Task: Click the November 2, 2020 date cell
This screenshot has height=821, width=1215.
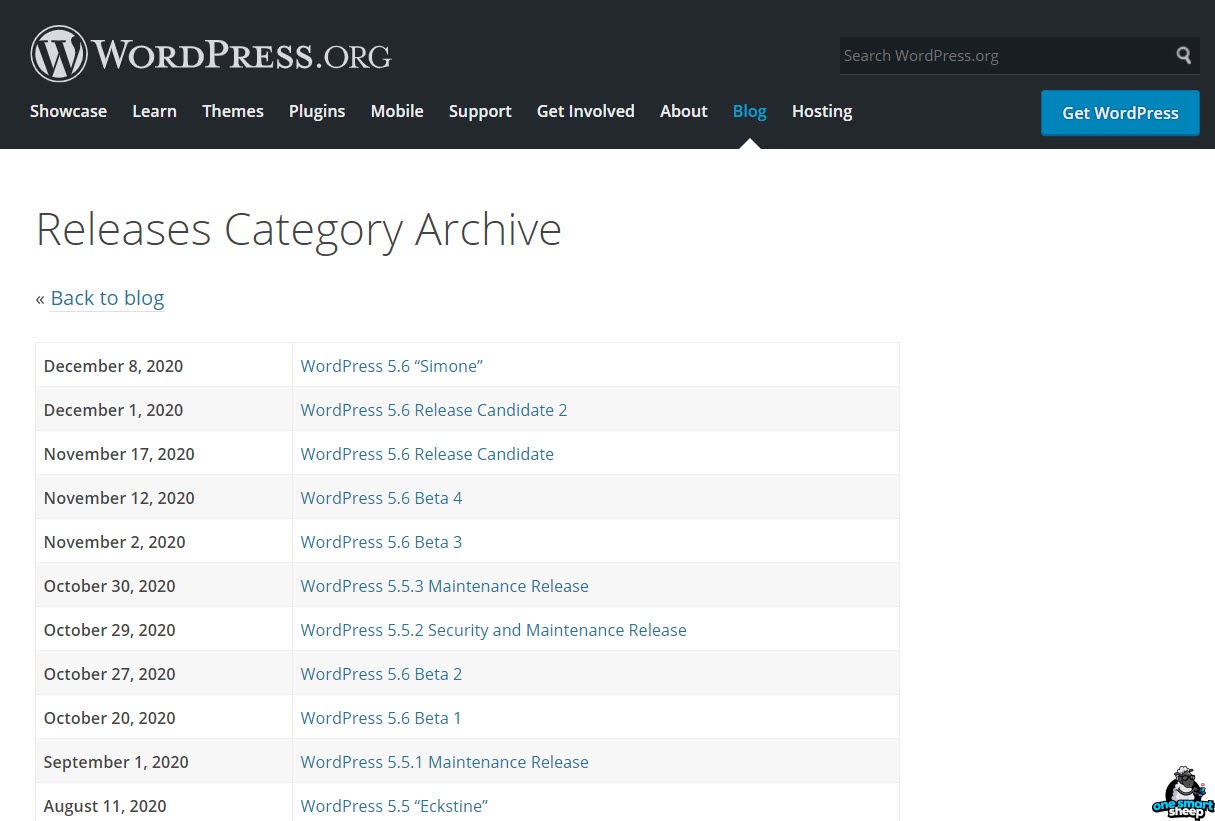Action: (x=164, y=541)
